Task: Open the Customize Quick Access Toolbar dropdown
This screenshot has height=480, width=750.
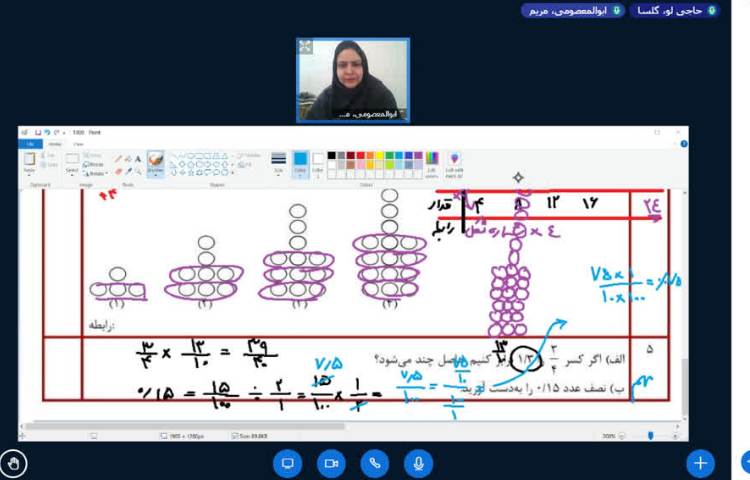Action: coord(64,132)
